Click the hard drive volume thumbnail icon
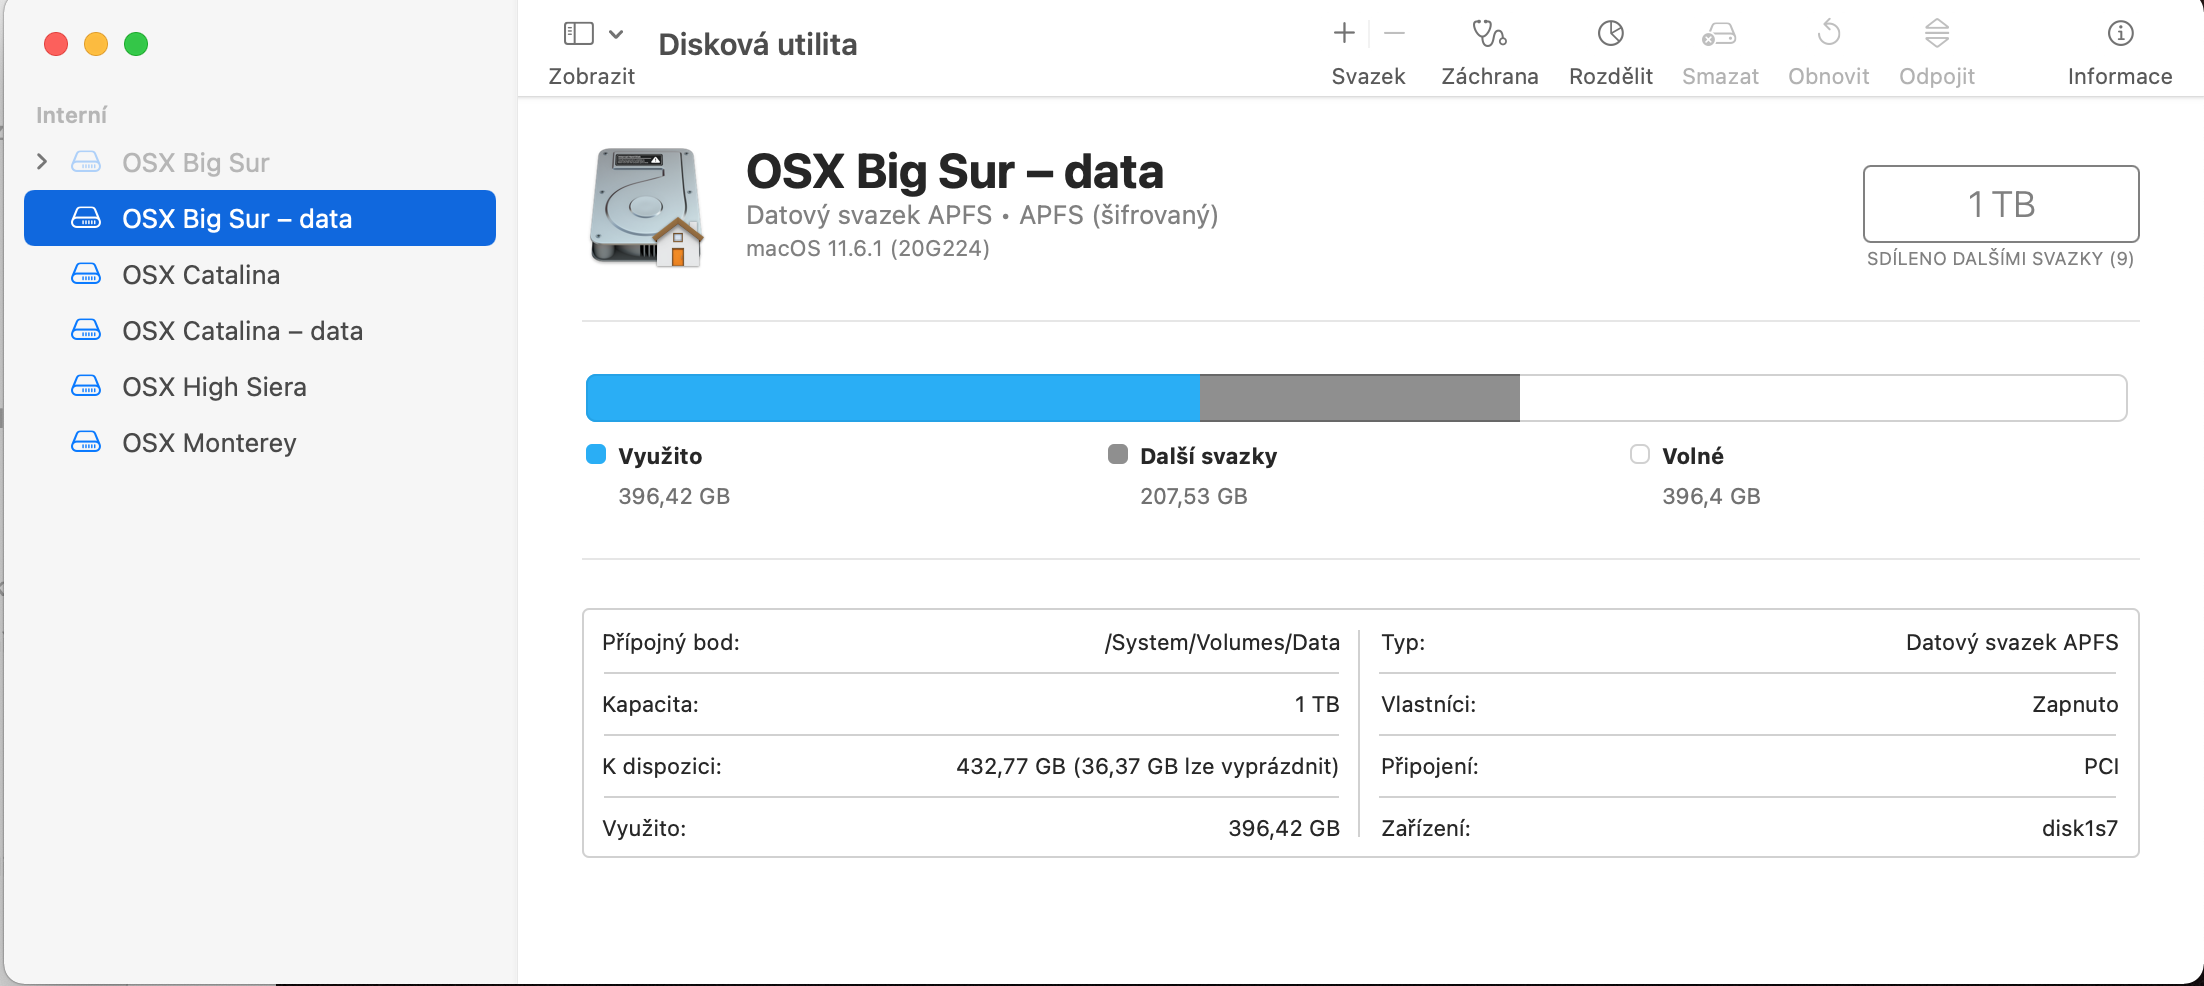Screen dimensions: 2204x986 (x=647, y=208)
